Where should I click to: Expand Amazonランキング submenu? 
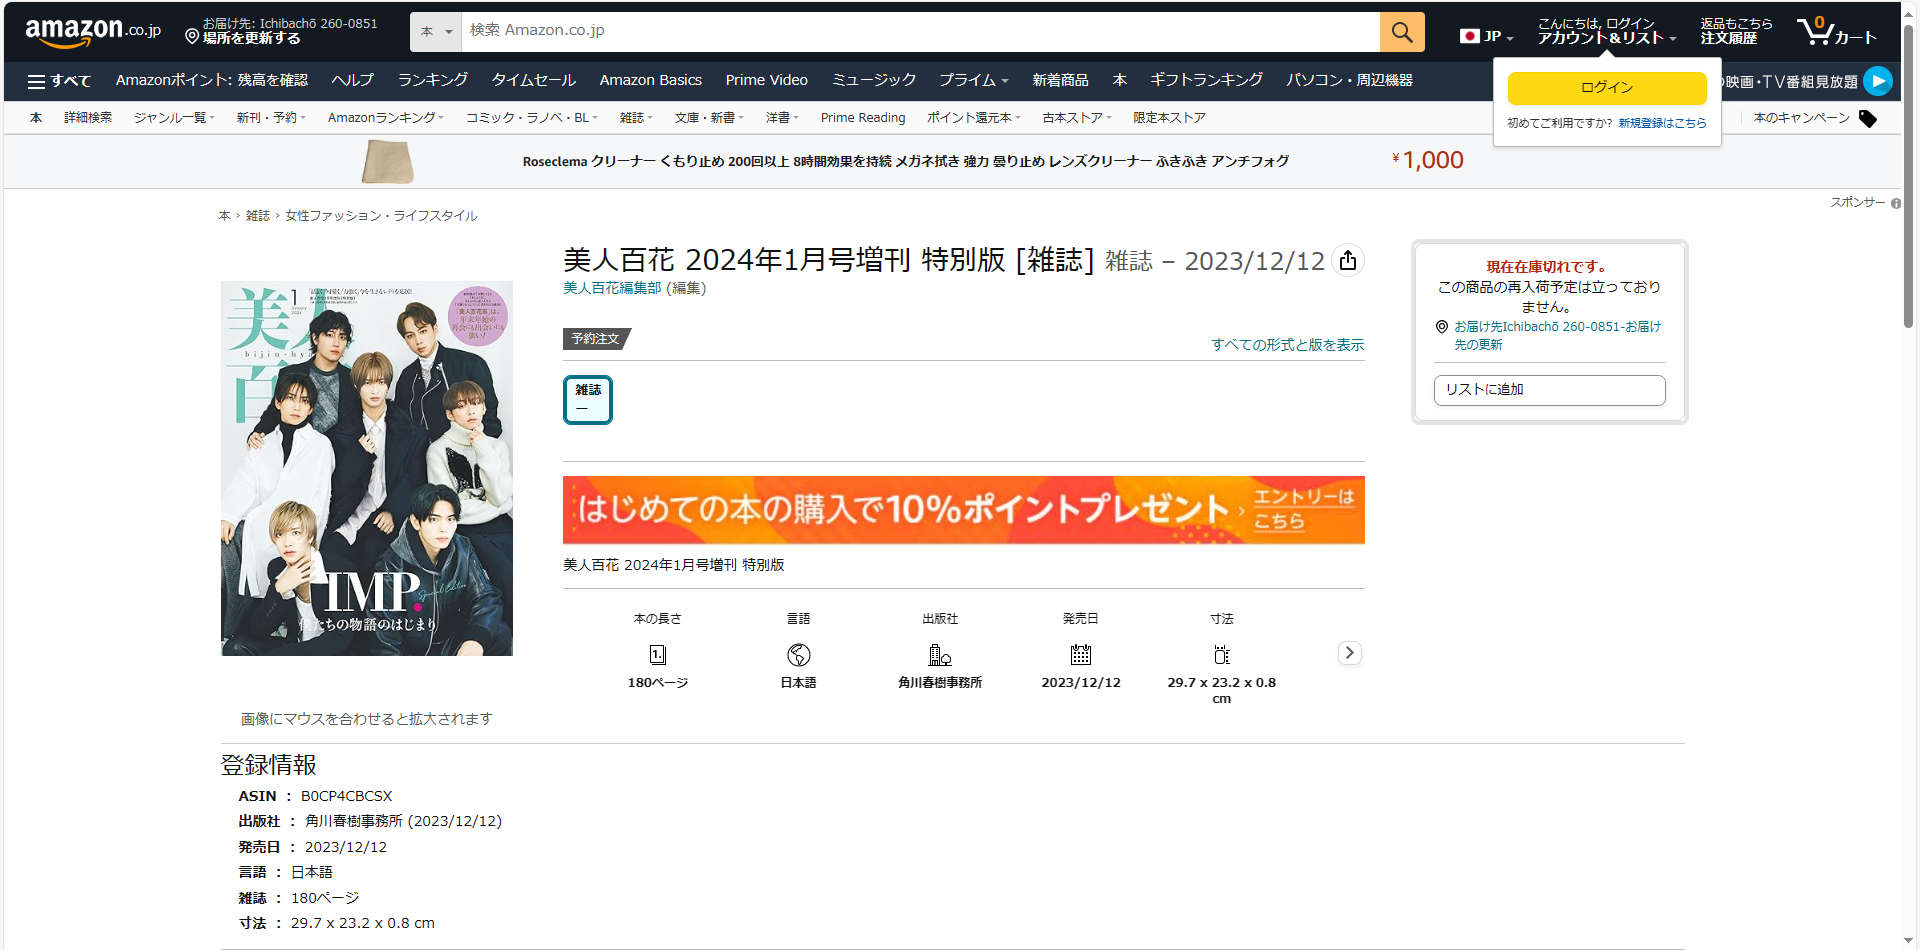point(385,118)
